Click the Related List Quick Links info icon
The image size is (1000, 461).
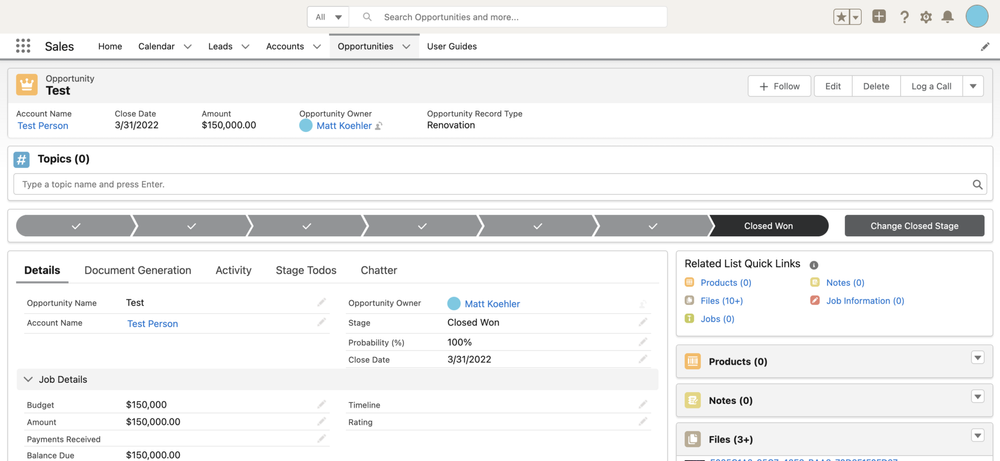814,265
